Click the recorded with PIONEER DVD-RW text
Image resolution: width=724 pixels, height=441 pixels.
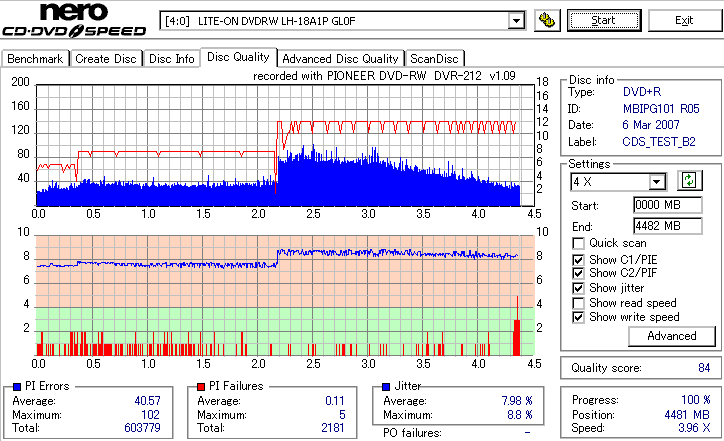pos(384,76)
